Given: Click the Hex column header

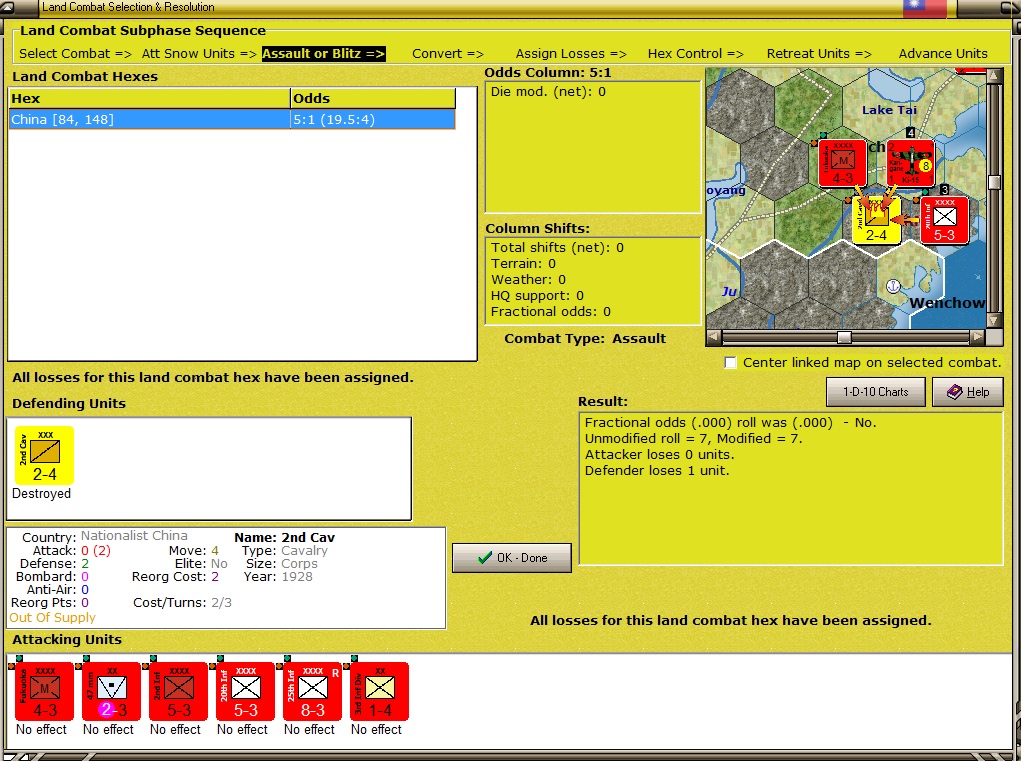Looking at the screenshot, I should 150,99.
